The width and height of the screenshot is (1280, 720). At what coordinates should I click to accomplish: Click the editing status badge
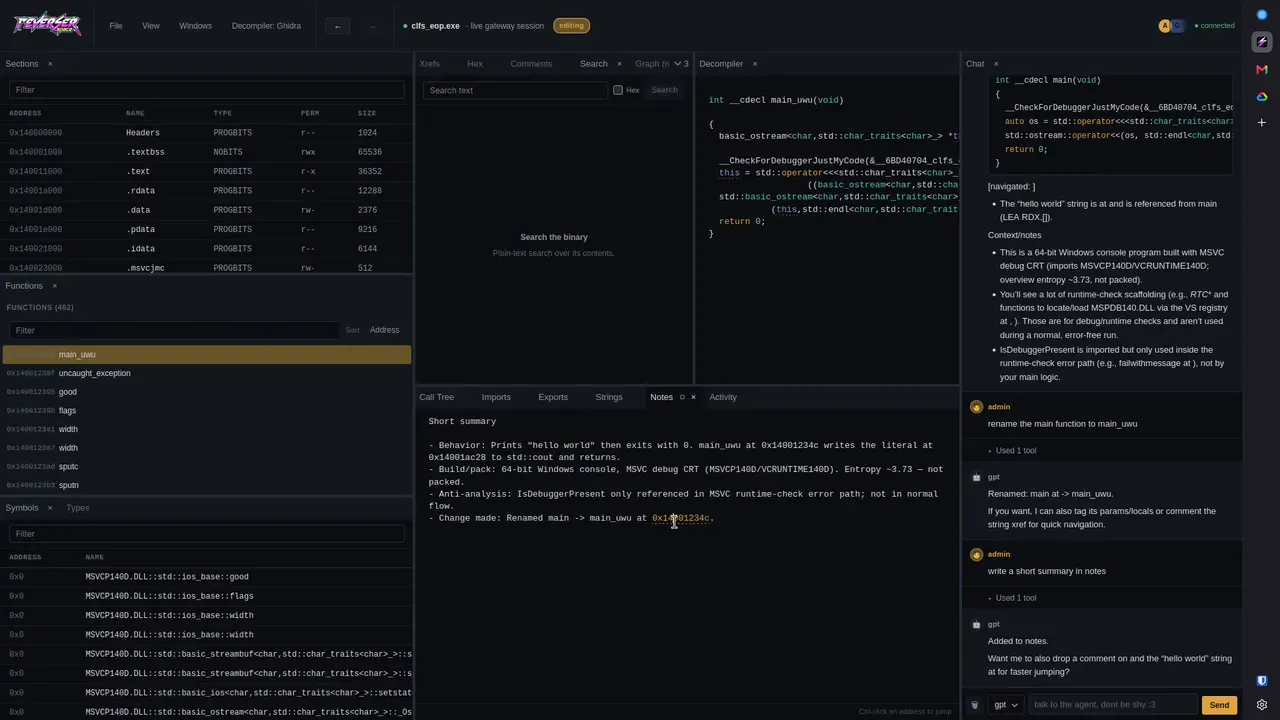pos(571,26)
